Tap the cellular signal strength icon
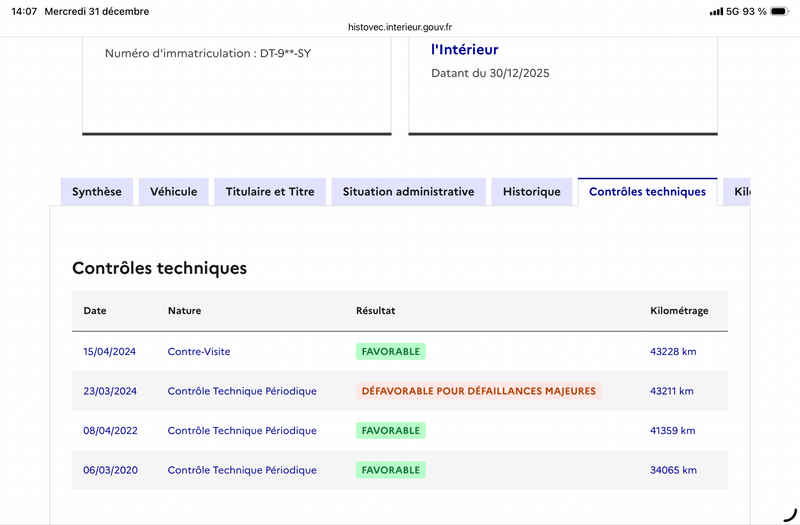 [x=716, y=11]
